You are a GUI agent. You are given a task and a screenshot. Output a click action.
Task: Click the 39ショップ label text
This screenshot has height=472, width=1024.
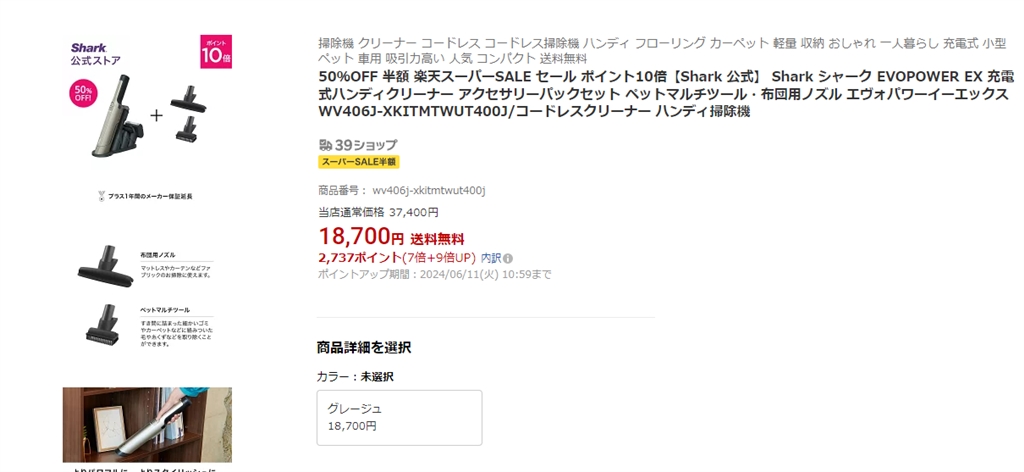coord(366,145)
